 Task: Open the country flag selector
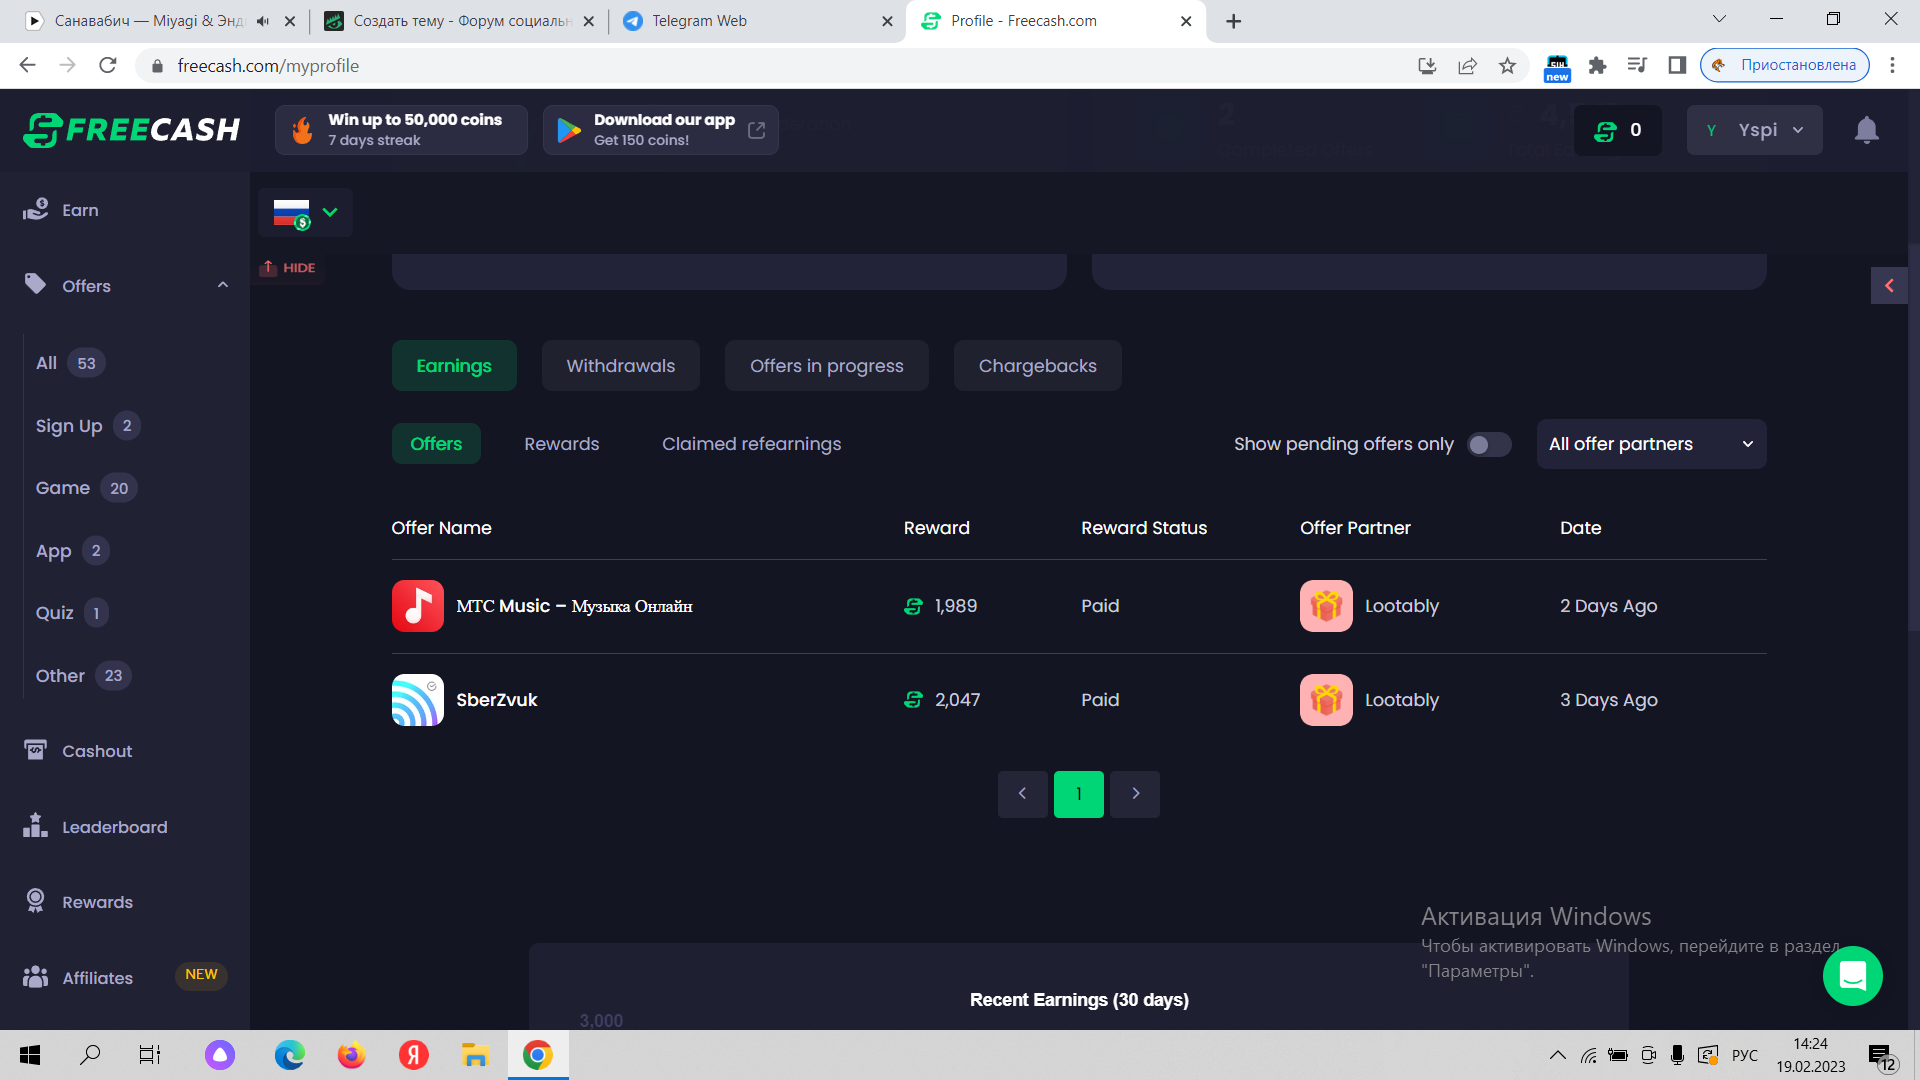(305, 212)
